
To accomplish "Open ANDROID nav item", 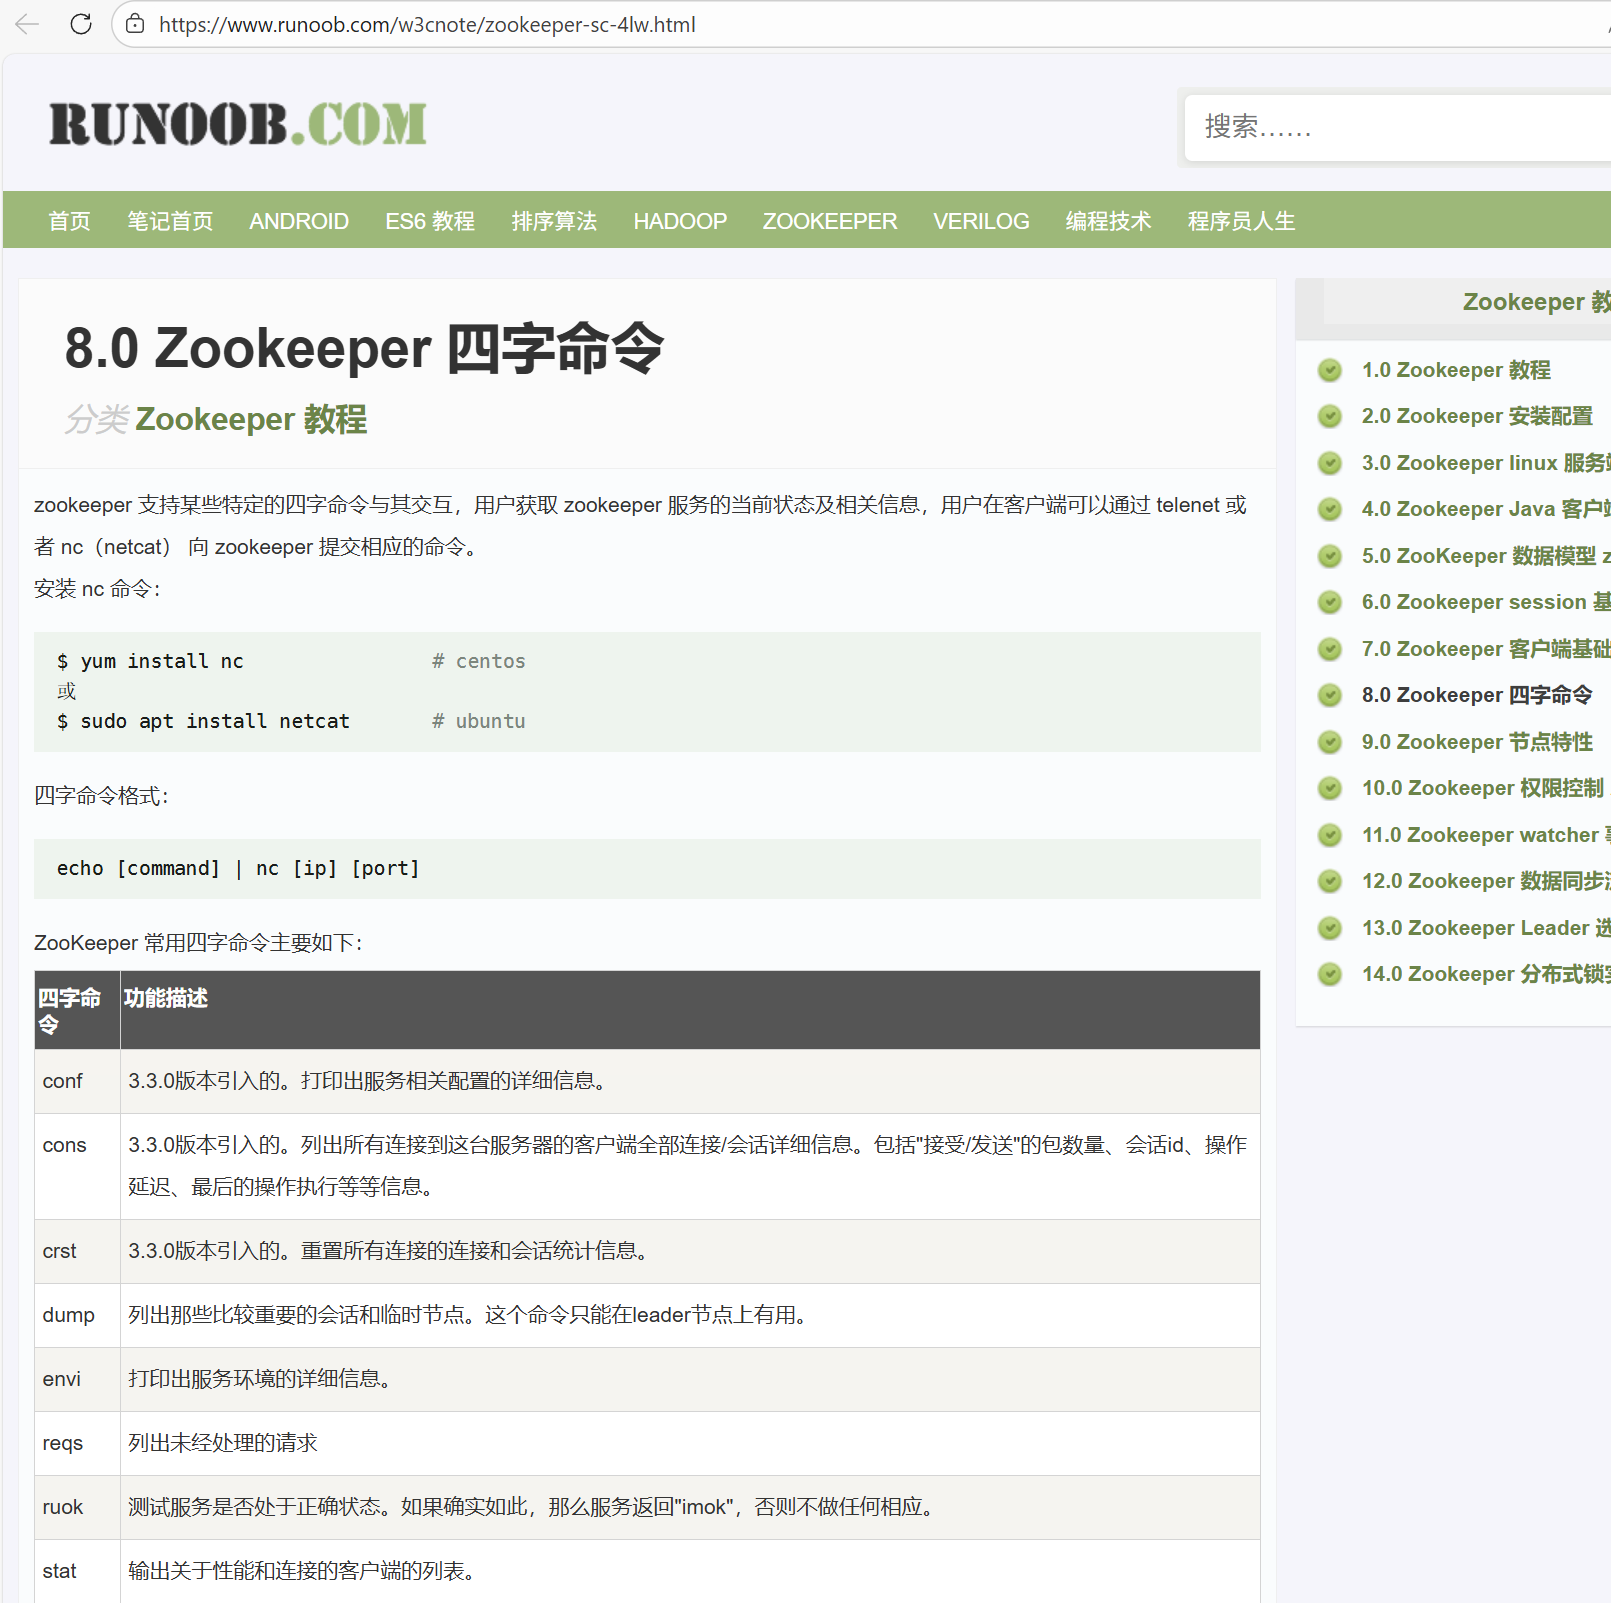I will click(x=299, y=221).
